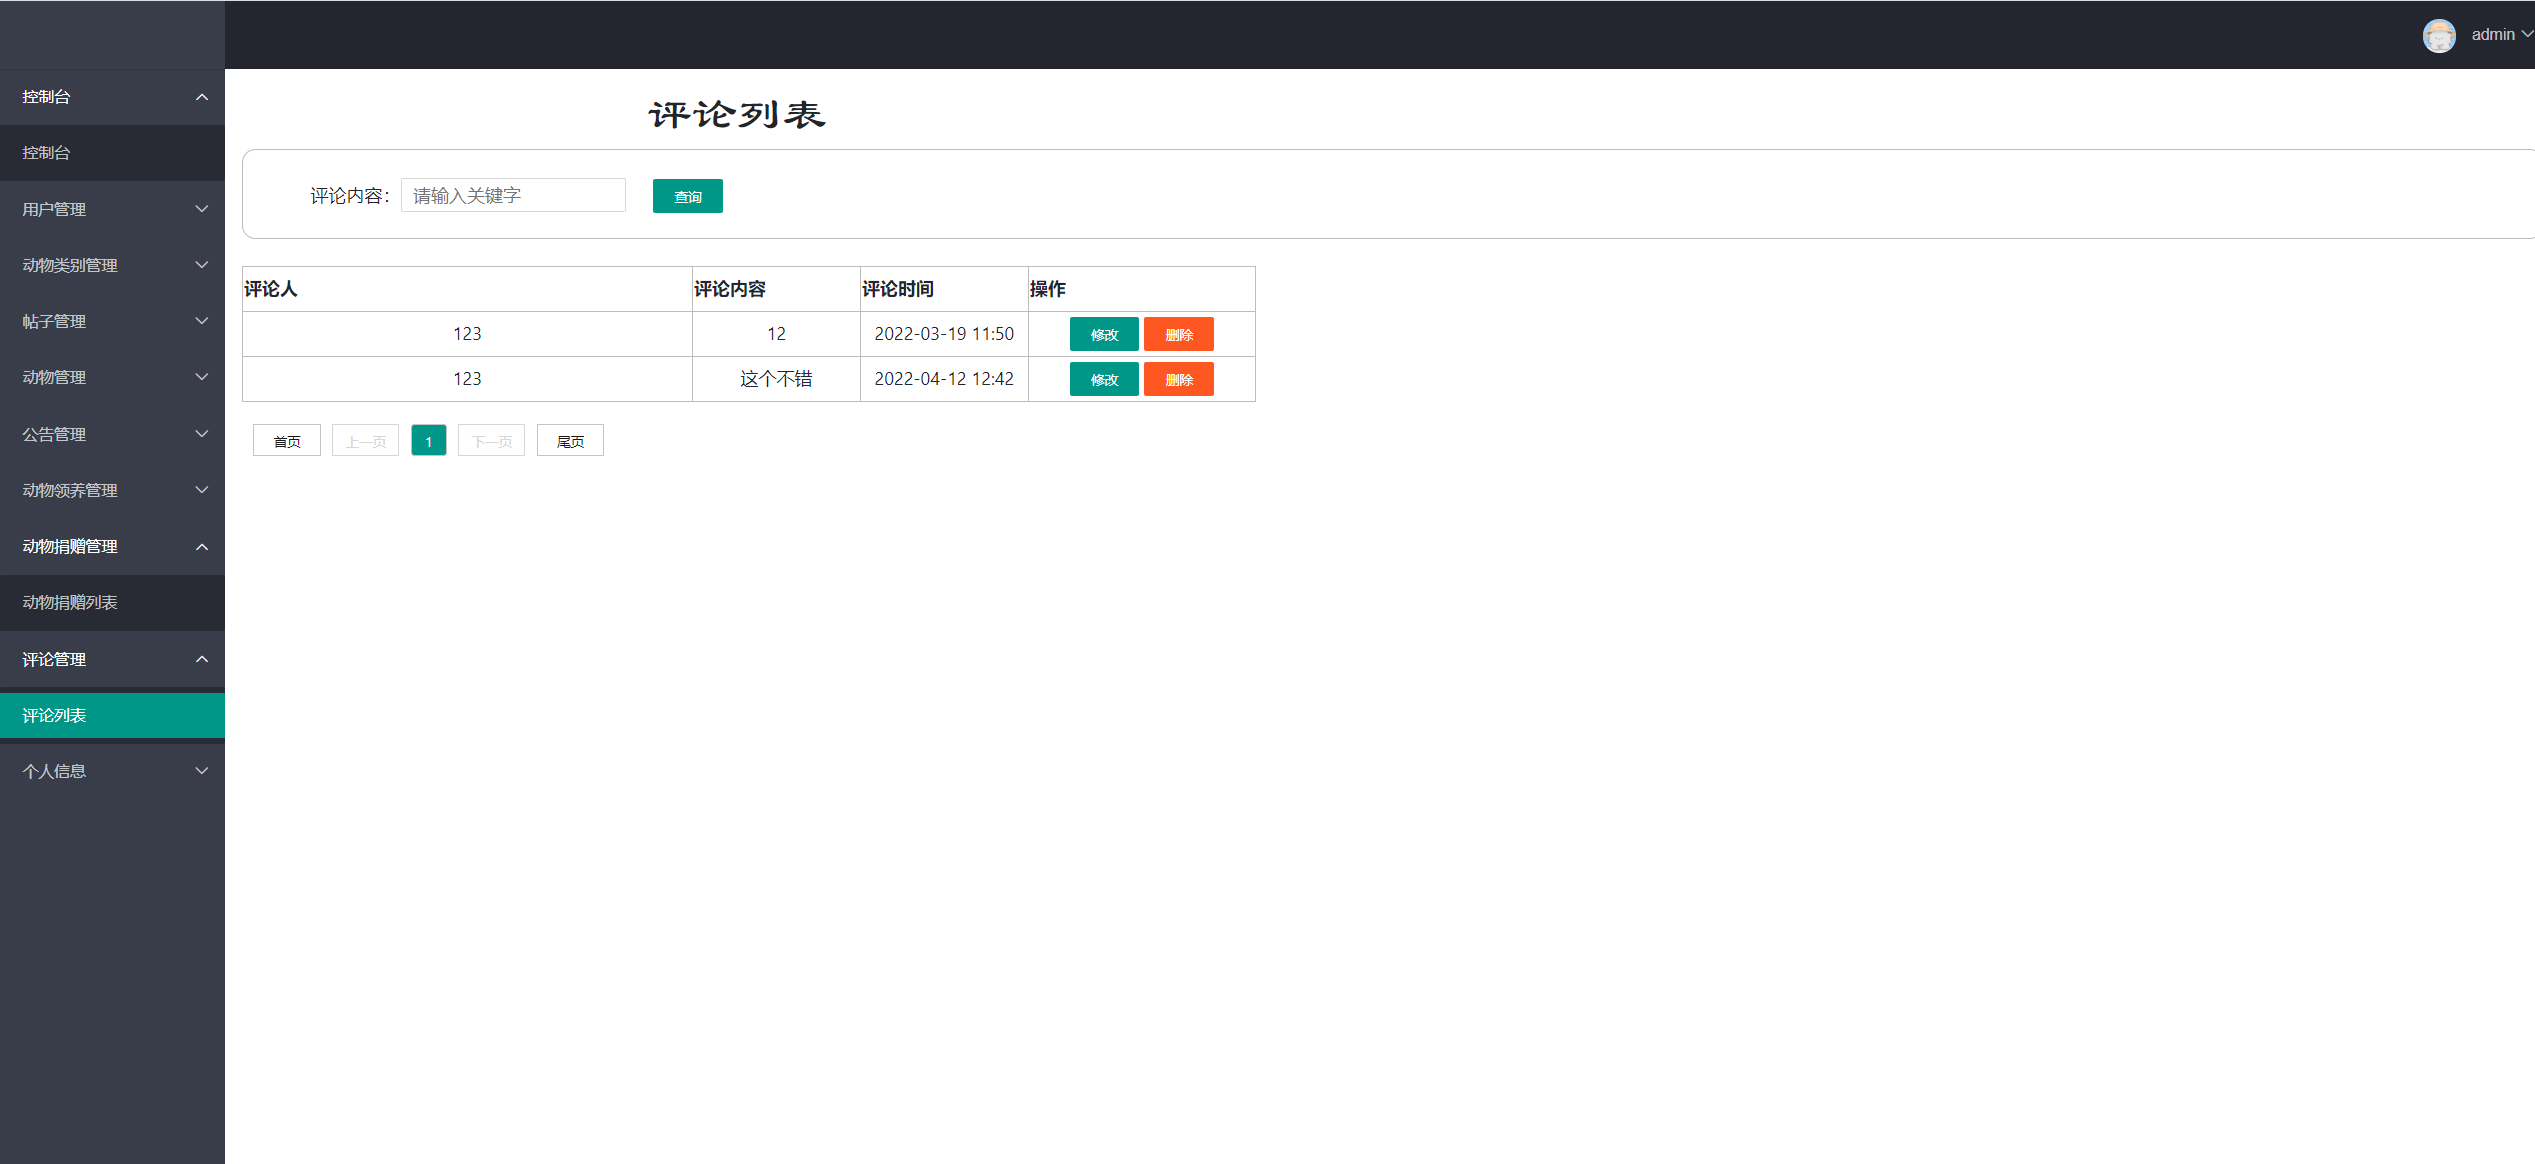The height and width of the screenshot is (1164, 2535).
Task: Collapse the top 控制台 menu group
Action: [112, 97]
